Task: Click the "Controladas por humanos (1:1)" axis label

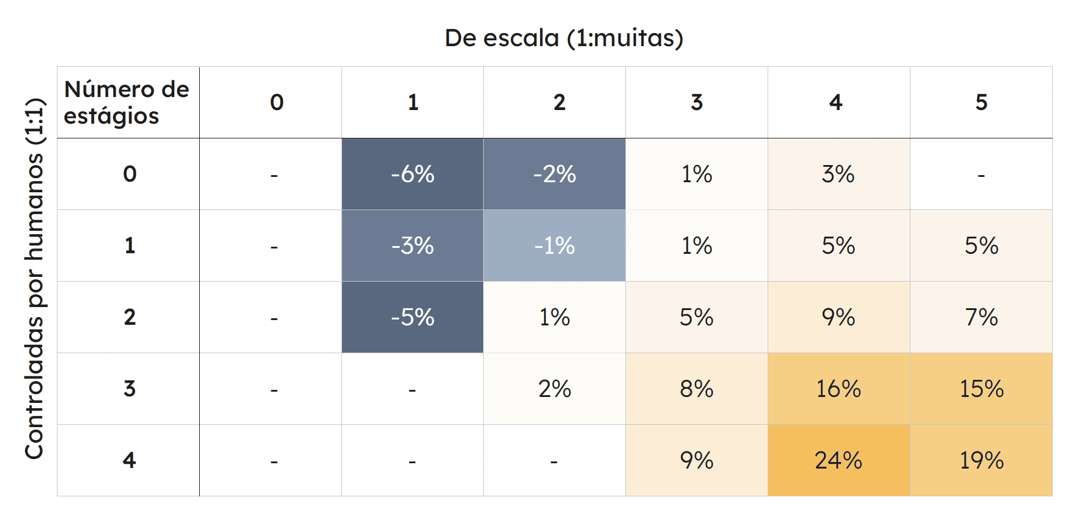Action: [x=35, y=278]
